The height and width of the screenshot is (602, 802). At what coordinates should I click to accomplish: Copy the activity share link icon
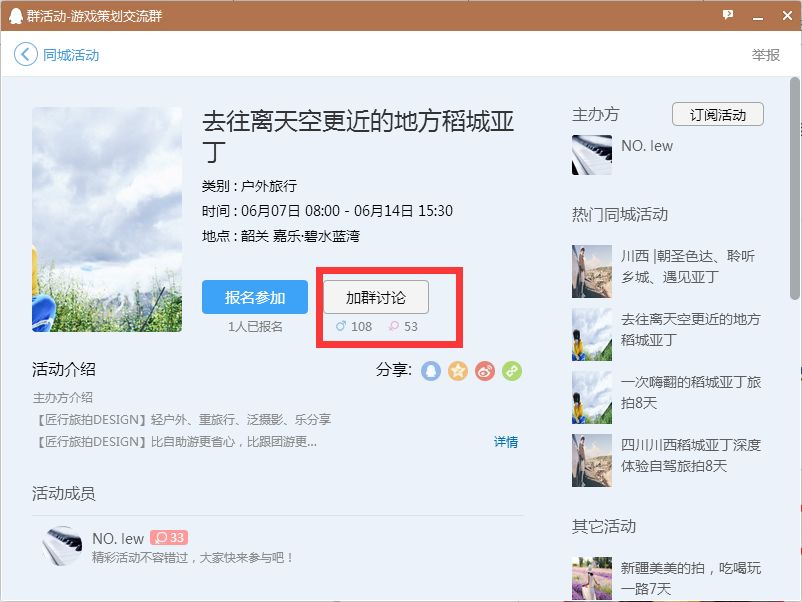[x=511, y=372]
